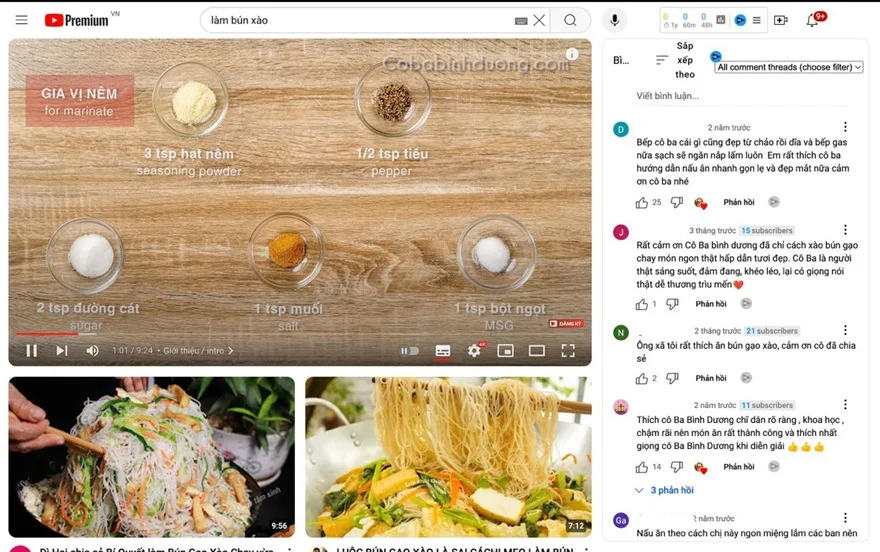880x552 pixels.
Task: Click TubeBuddy reply icon on 'Ông xã tôi' comment
Action: pyautogui.click(x=746, y=378)
